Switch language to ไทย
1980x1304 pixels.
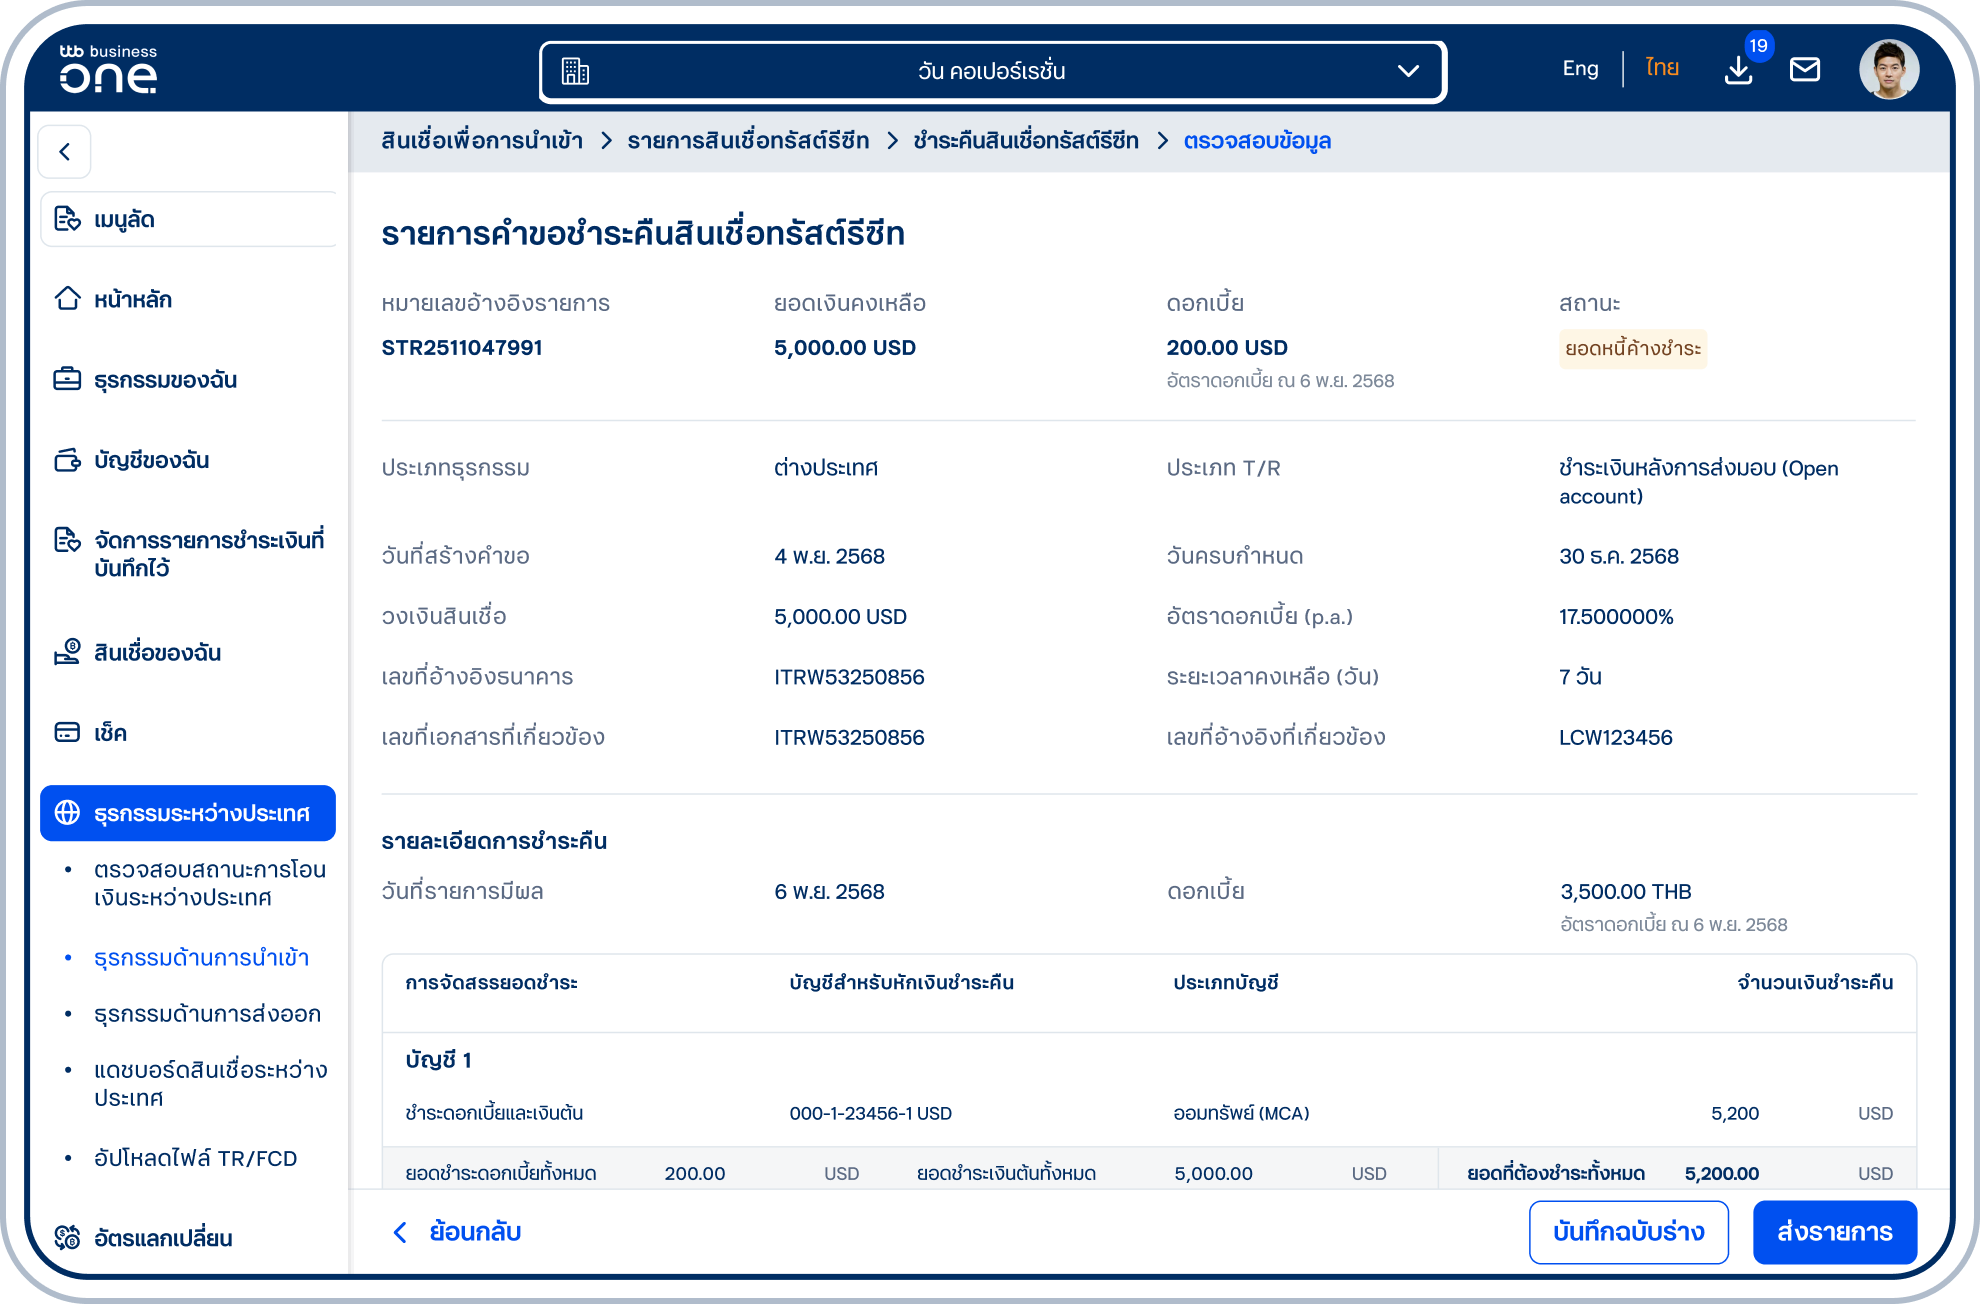(x=1662, y=68)
